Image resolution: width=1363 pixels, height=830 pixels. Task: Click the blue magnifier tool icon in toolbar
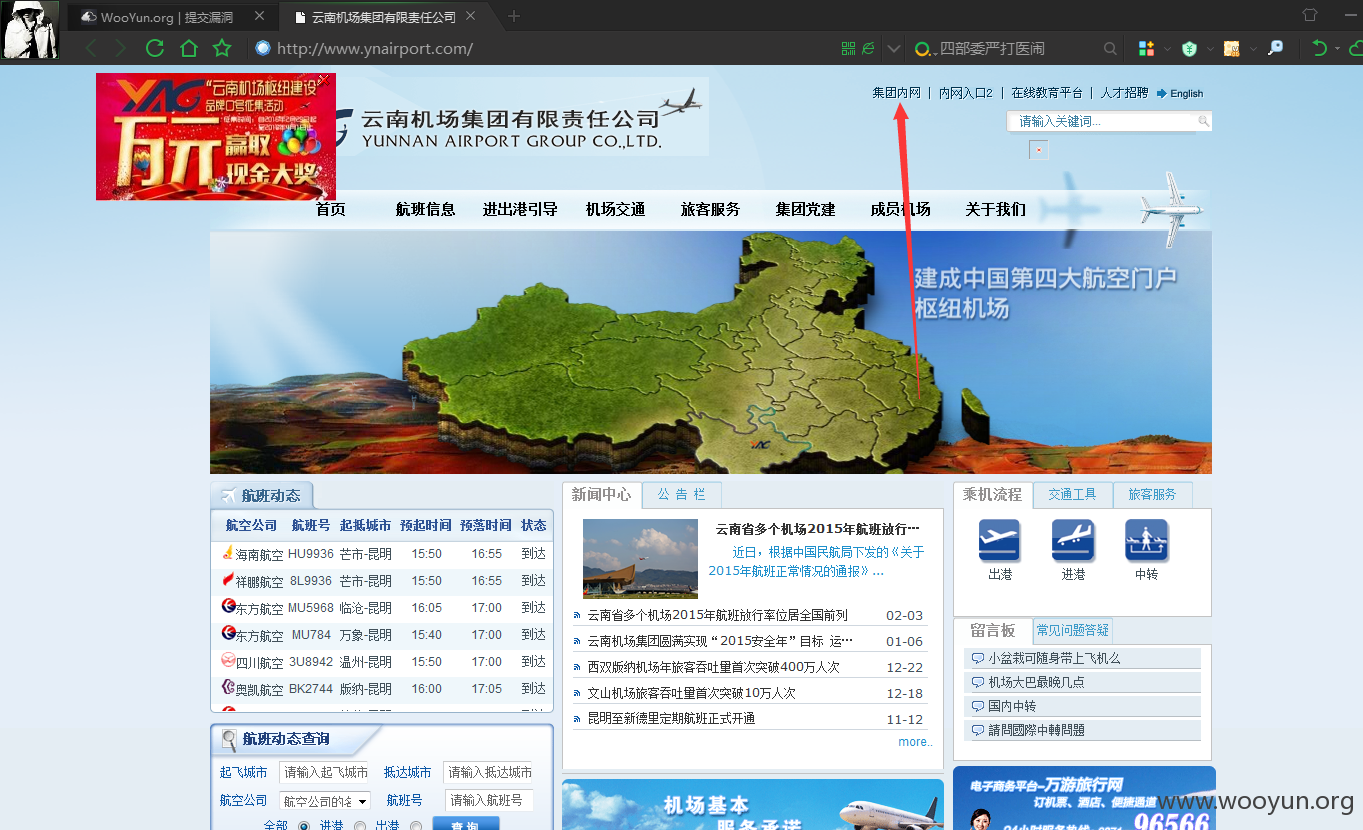pyautogui.click(x=1275, y=48)
